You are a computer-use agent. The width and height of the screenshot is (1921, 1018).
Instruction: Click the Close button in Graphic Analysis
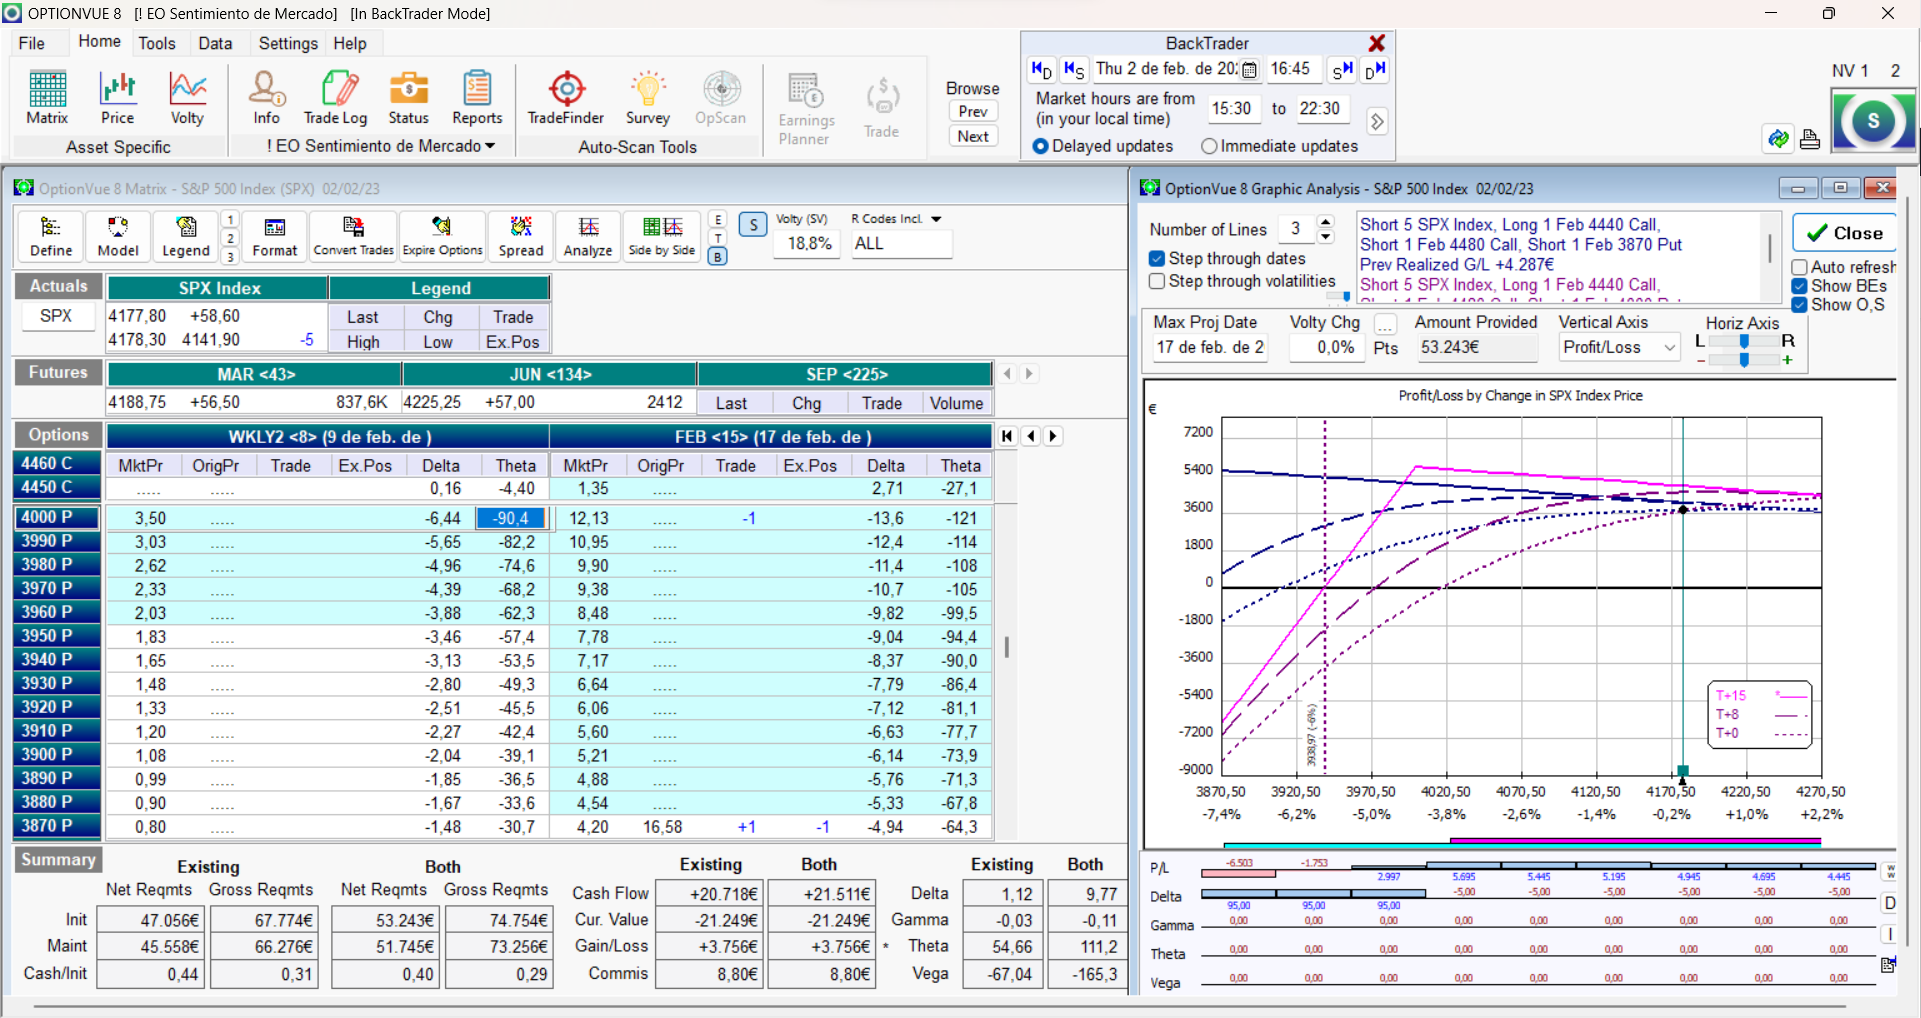1845,233
